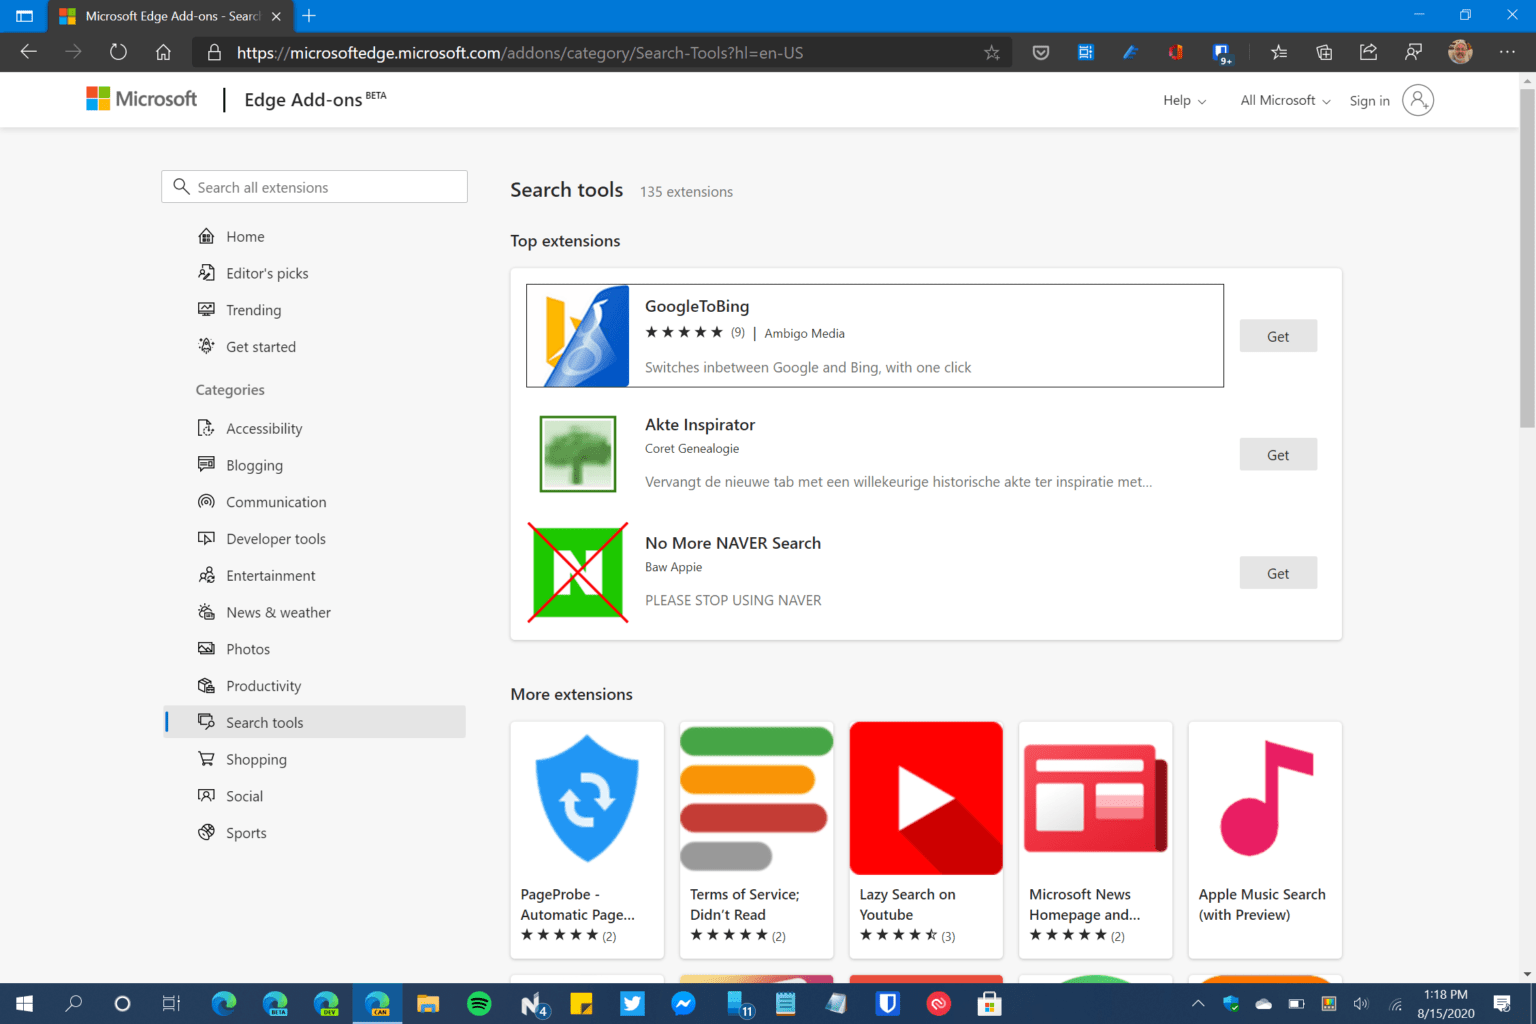
Task: Refresh the Edge Add-ons page
Action: click(x=118, y=52)
